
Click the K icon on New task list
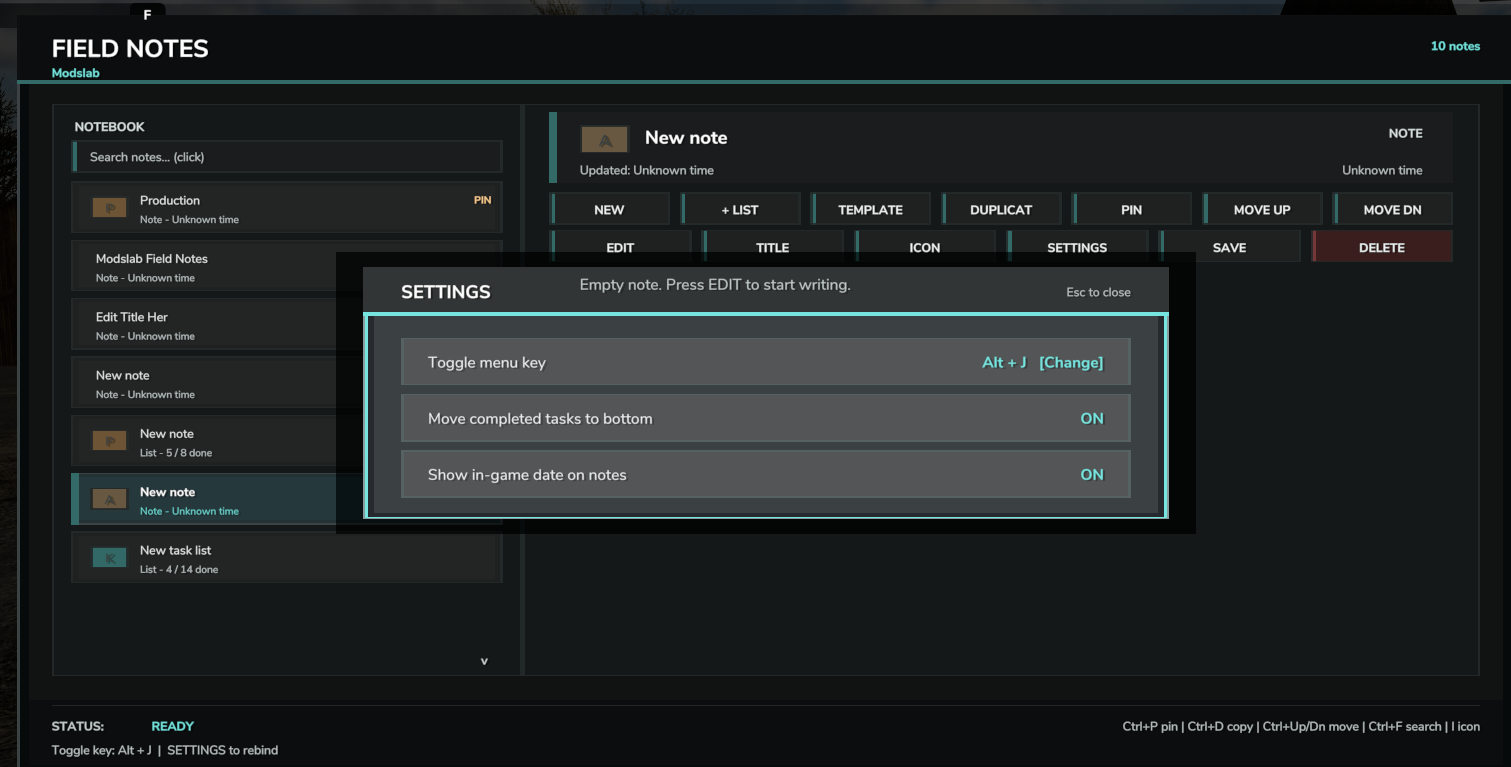[x=110, y=558]
